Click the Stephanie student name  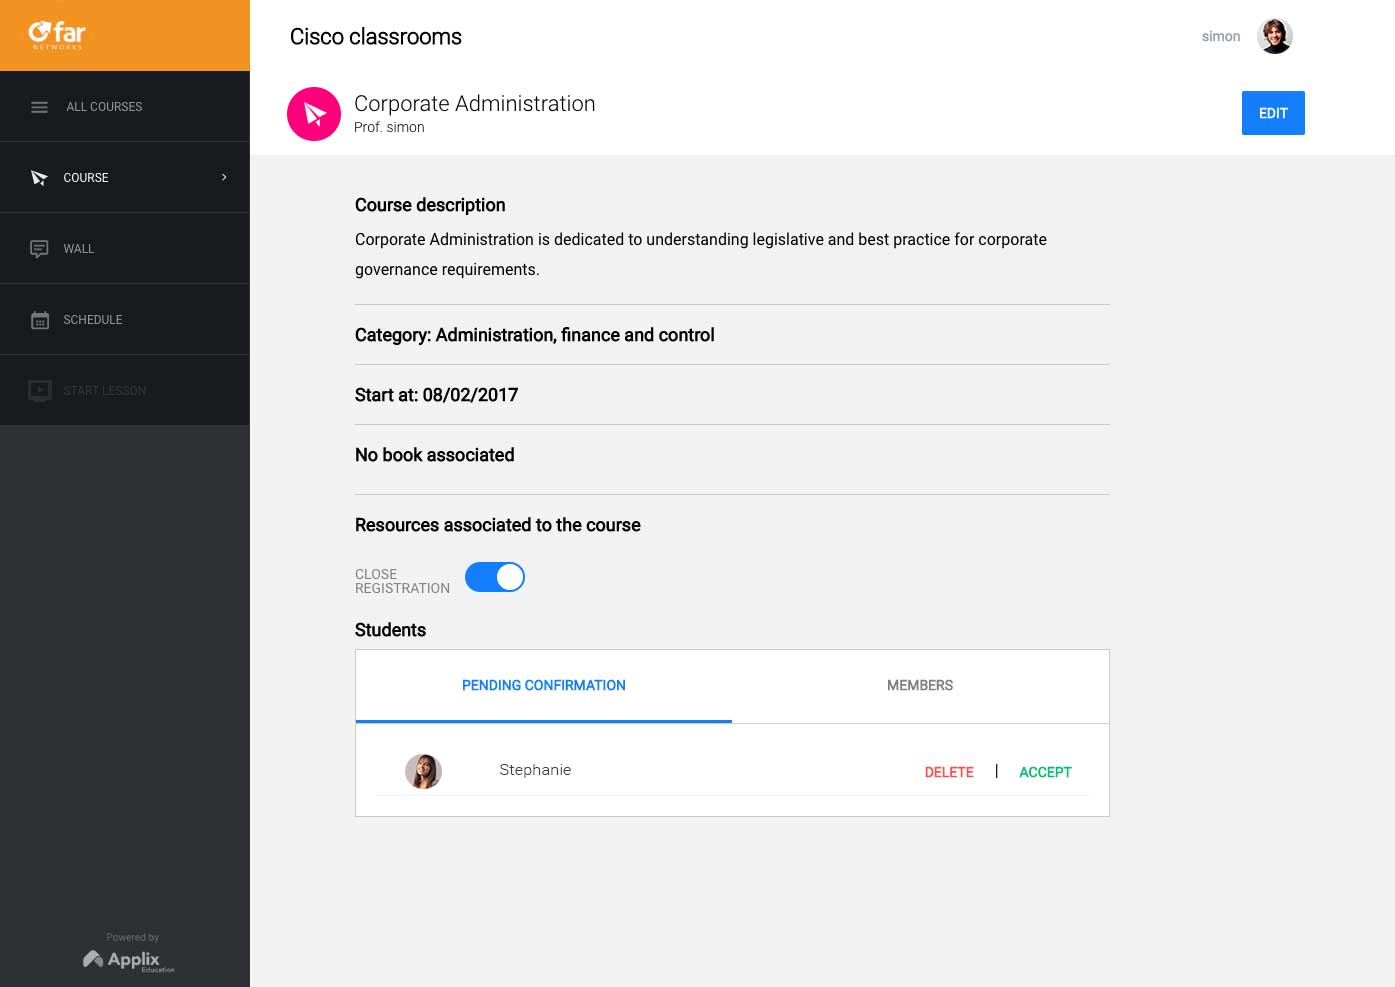pyautogui.click(x=535, y=770)
